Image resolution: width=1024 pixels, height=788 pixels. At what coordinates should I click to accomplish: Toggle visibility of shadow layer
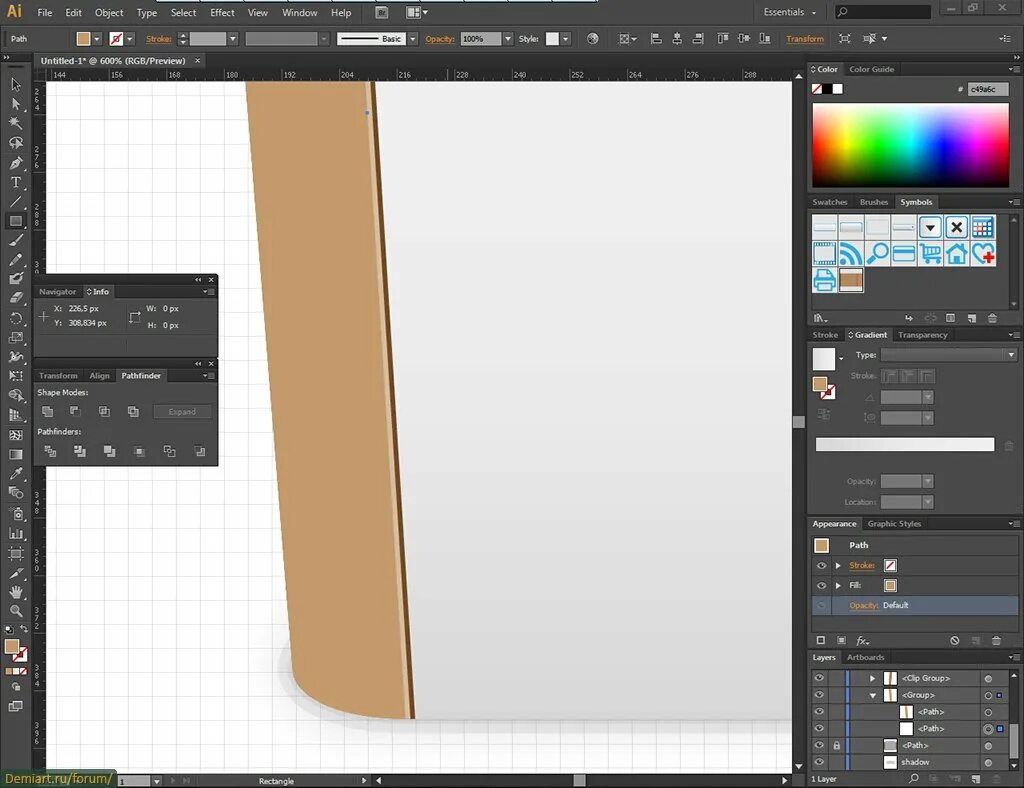pyautogui.click(x=819, y=762)
